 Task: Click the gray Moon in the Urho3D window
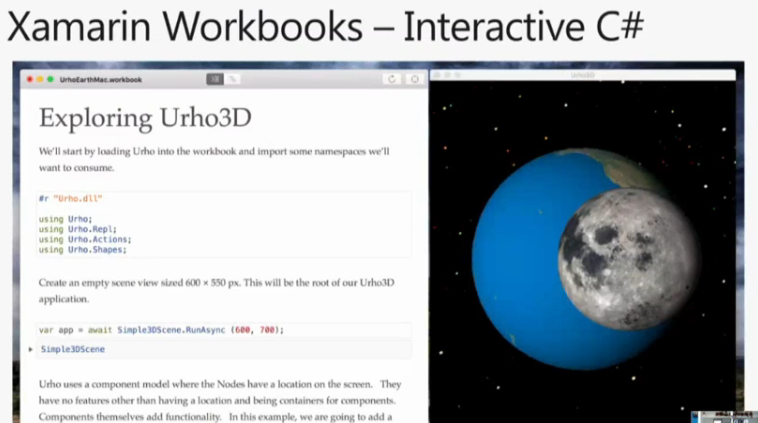click(x=629, y=259)
